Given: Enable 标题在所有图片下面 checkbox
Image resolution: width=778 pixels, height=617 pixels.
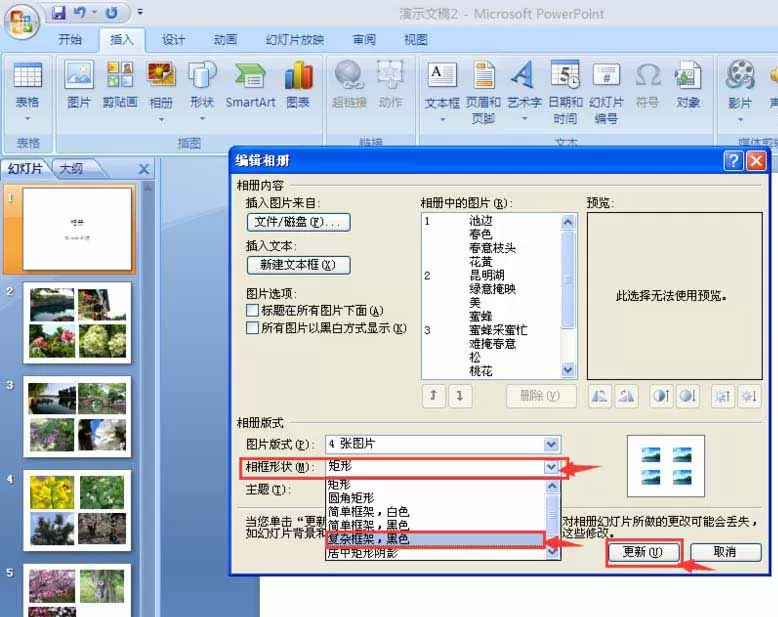Looking at the screenshot, I should (253, 310).
